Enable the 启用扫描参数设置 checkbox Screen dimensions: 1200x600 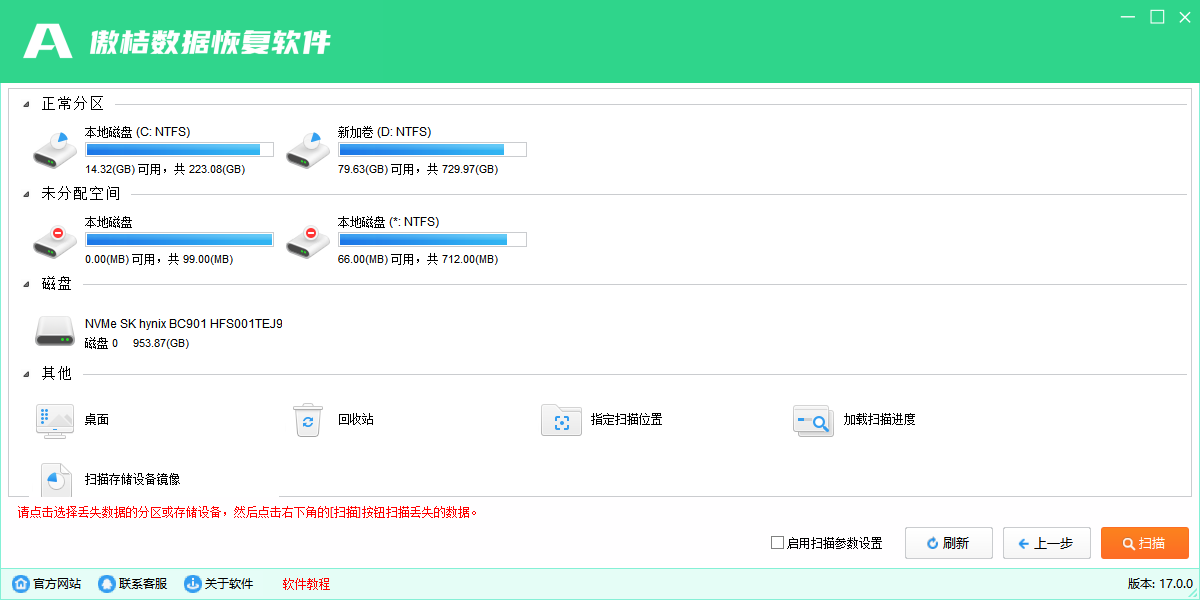pos(777,542)
